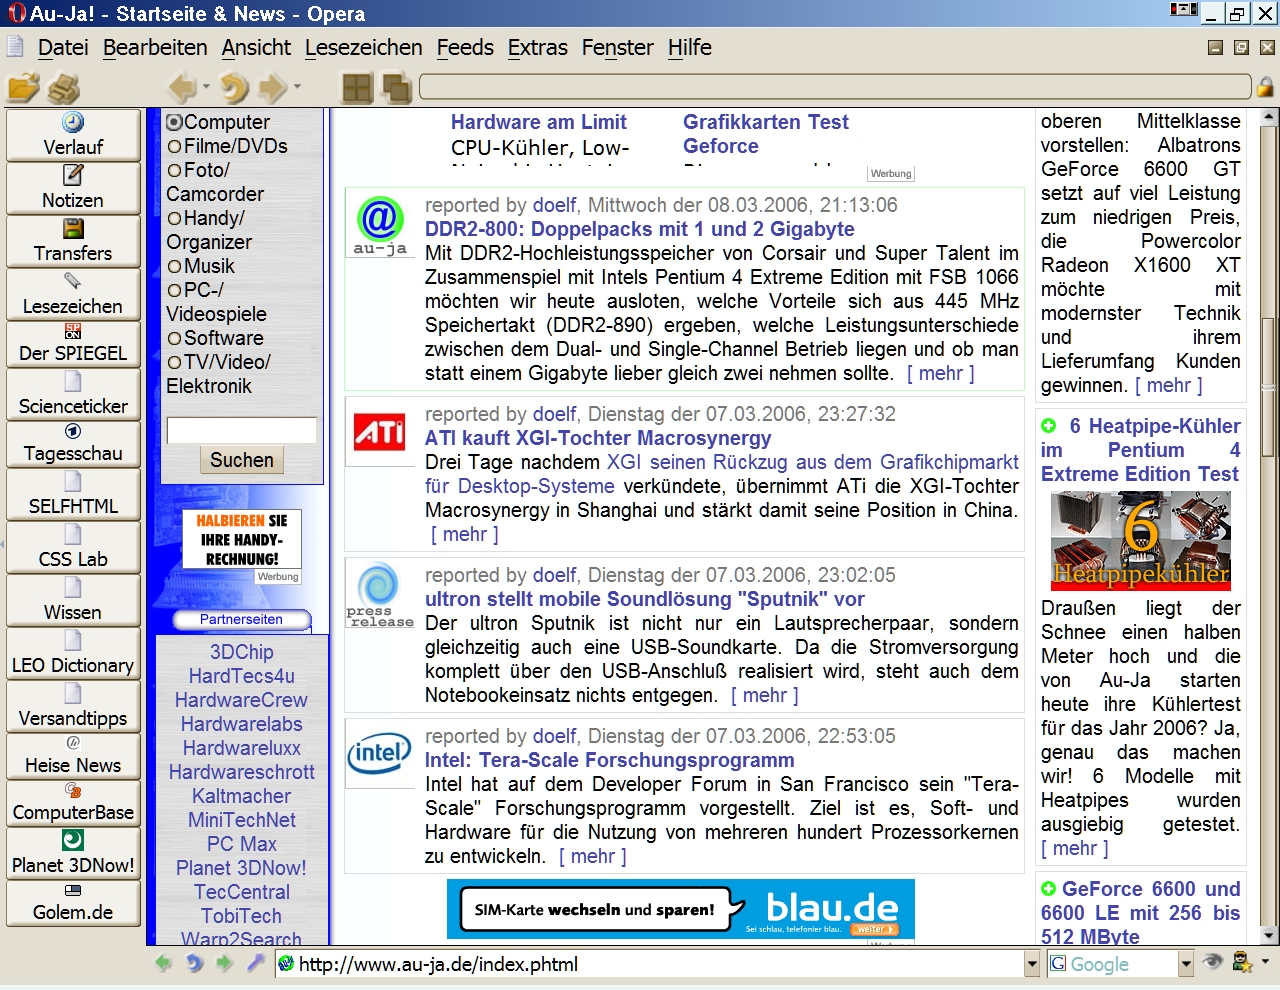Click the Heatpipekühler thumbnail image
The width and height of the screenshot is (1280, 990).
[1141, 541]
